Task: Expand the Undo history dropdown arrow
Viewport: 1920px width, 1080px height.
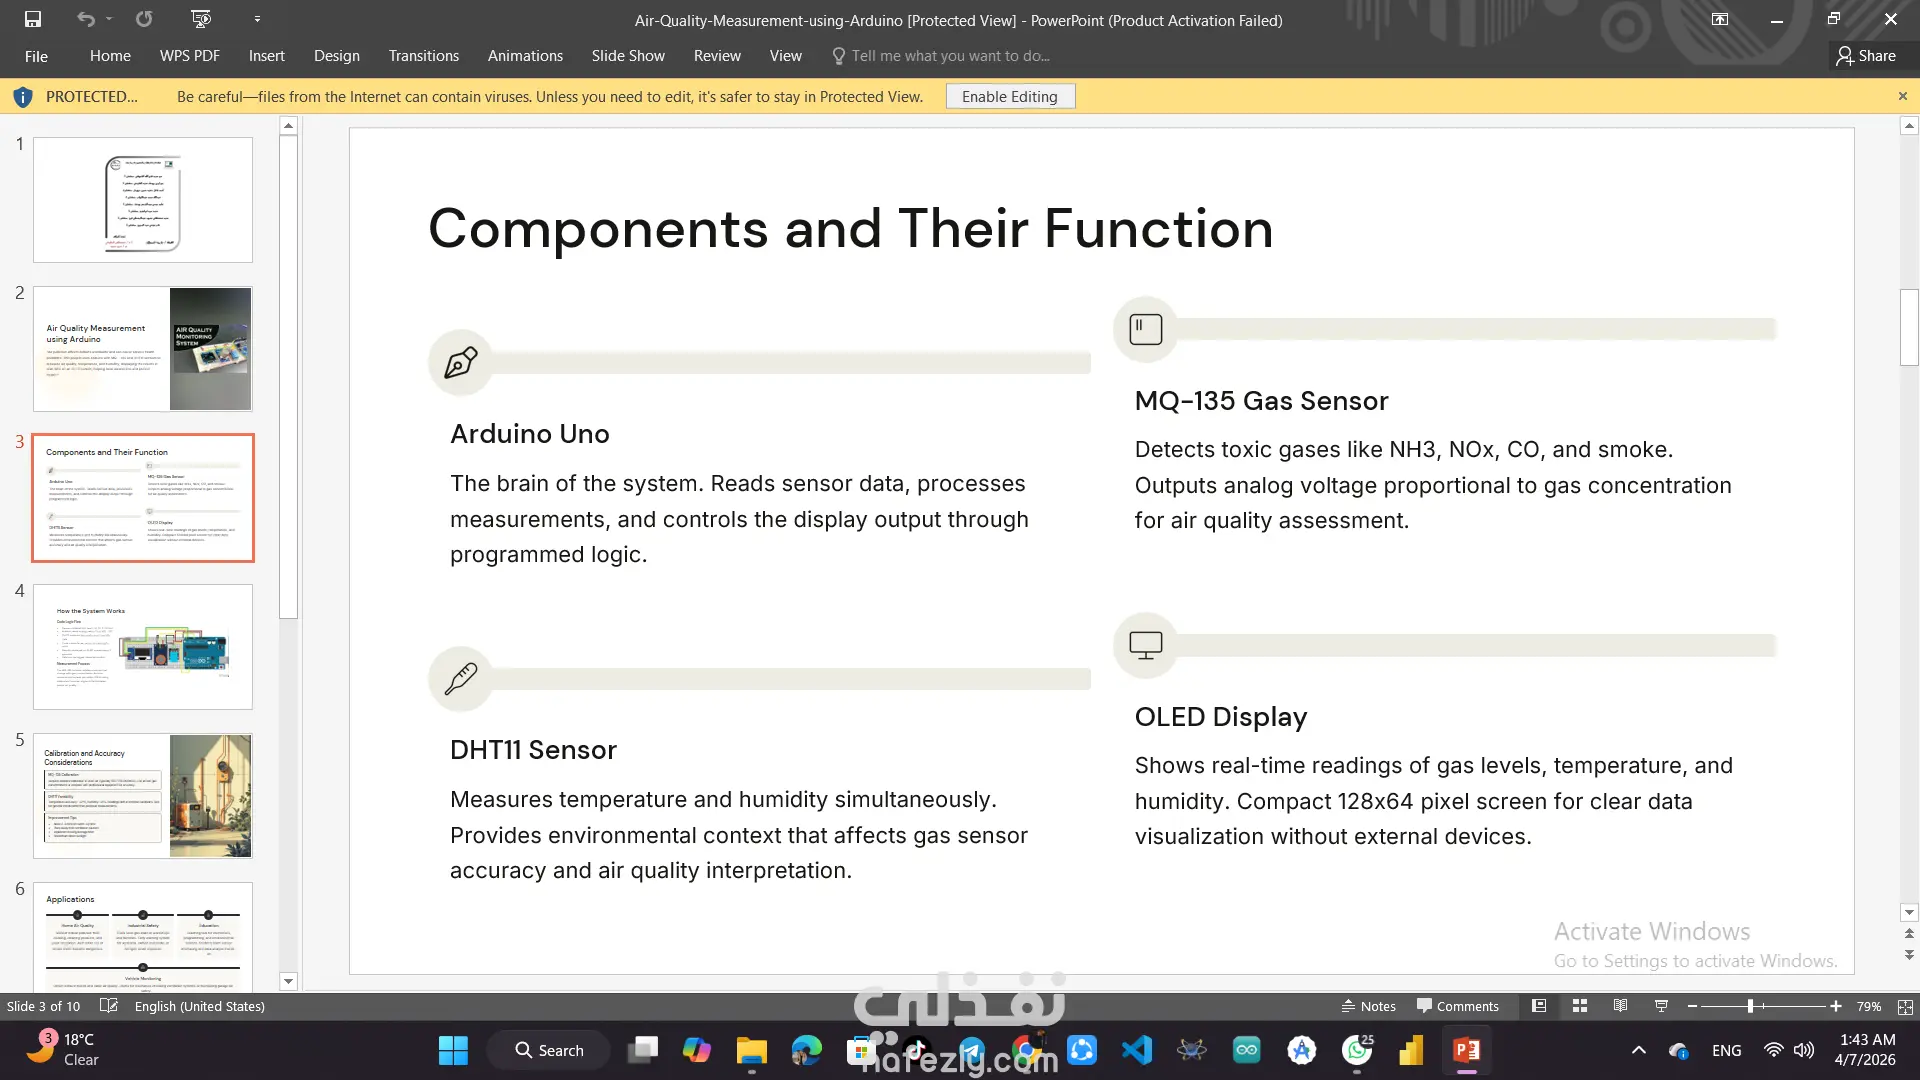Action: click(x=109, y=19)
